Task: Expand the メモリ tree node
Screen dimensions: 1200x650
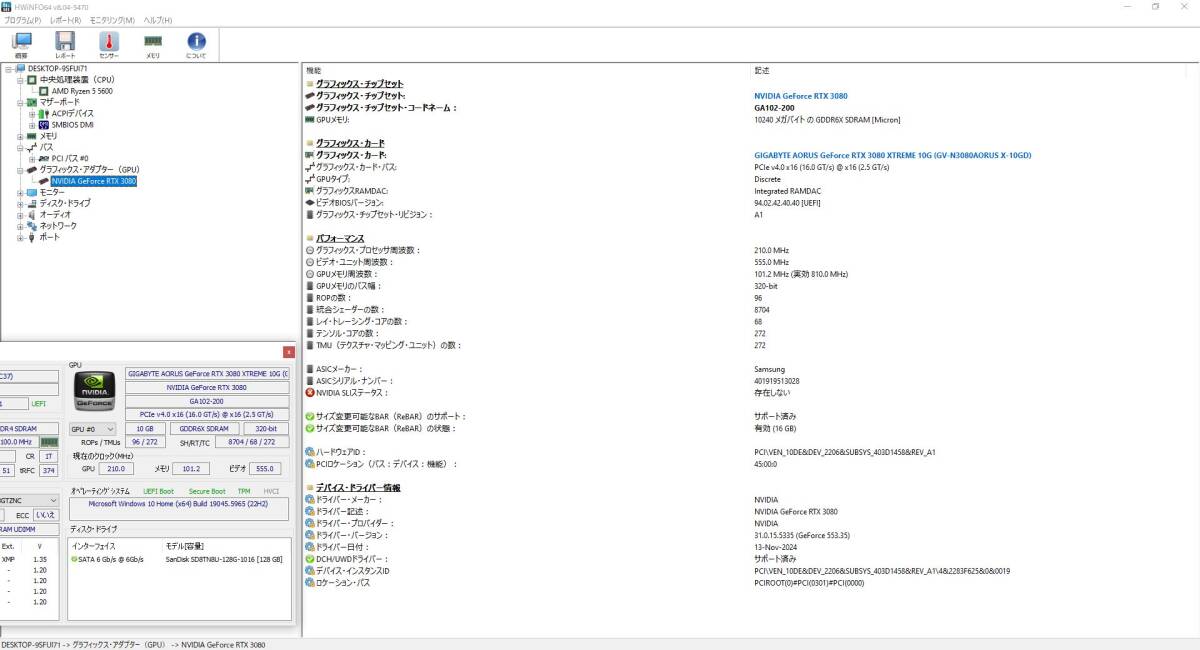Action: [20, 136]
